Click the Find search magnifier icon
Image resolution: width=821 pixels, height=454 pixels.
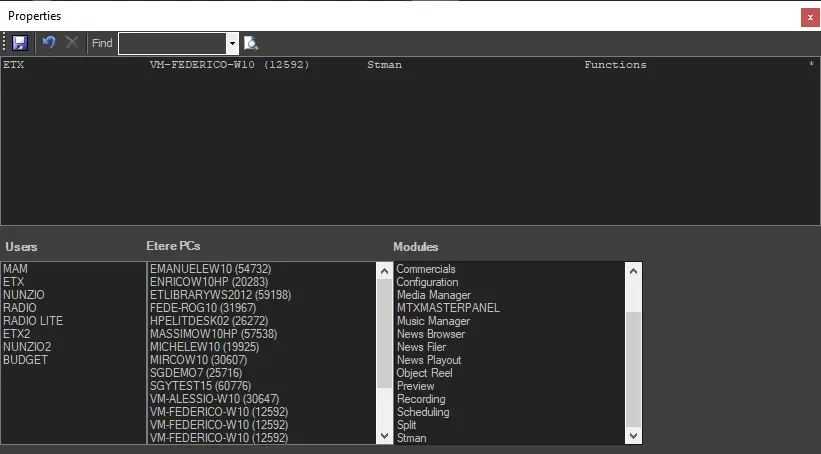[x=250, y=43]
